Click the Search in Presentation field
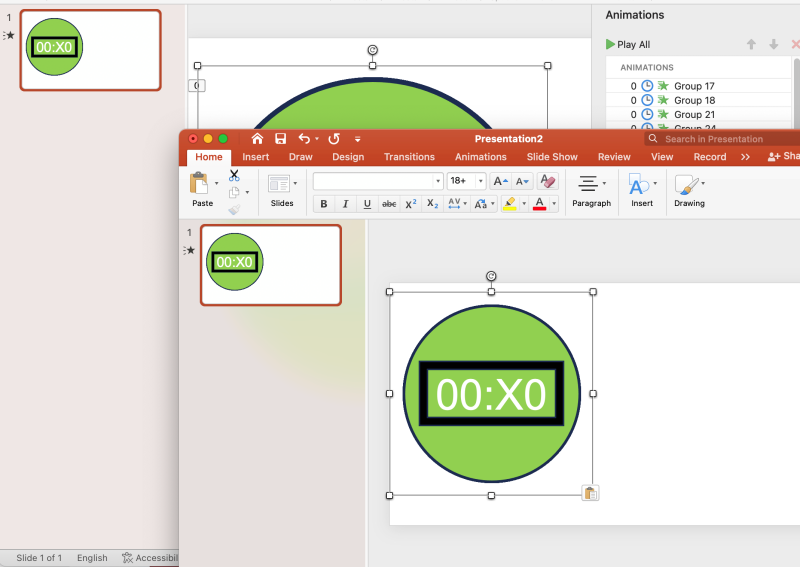The image size is (800, 567). point(722,139)
